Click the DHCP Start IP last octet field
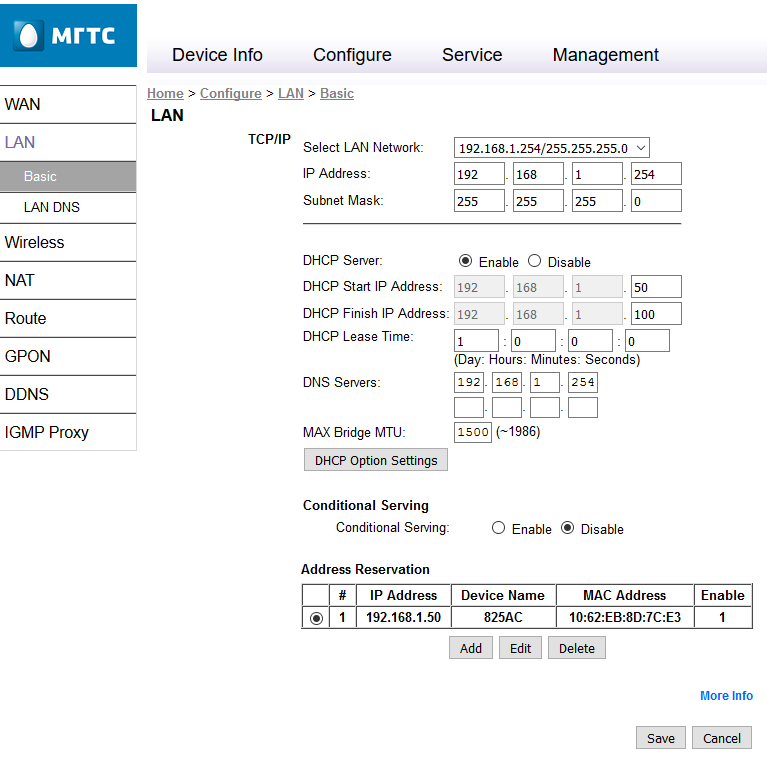This screenshot has width=767, height=761. click(656, 287)
